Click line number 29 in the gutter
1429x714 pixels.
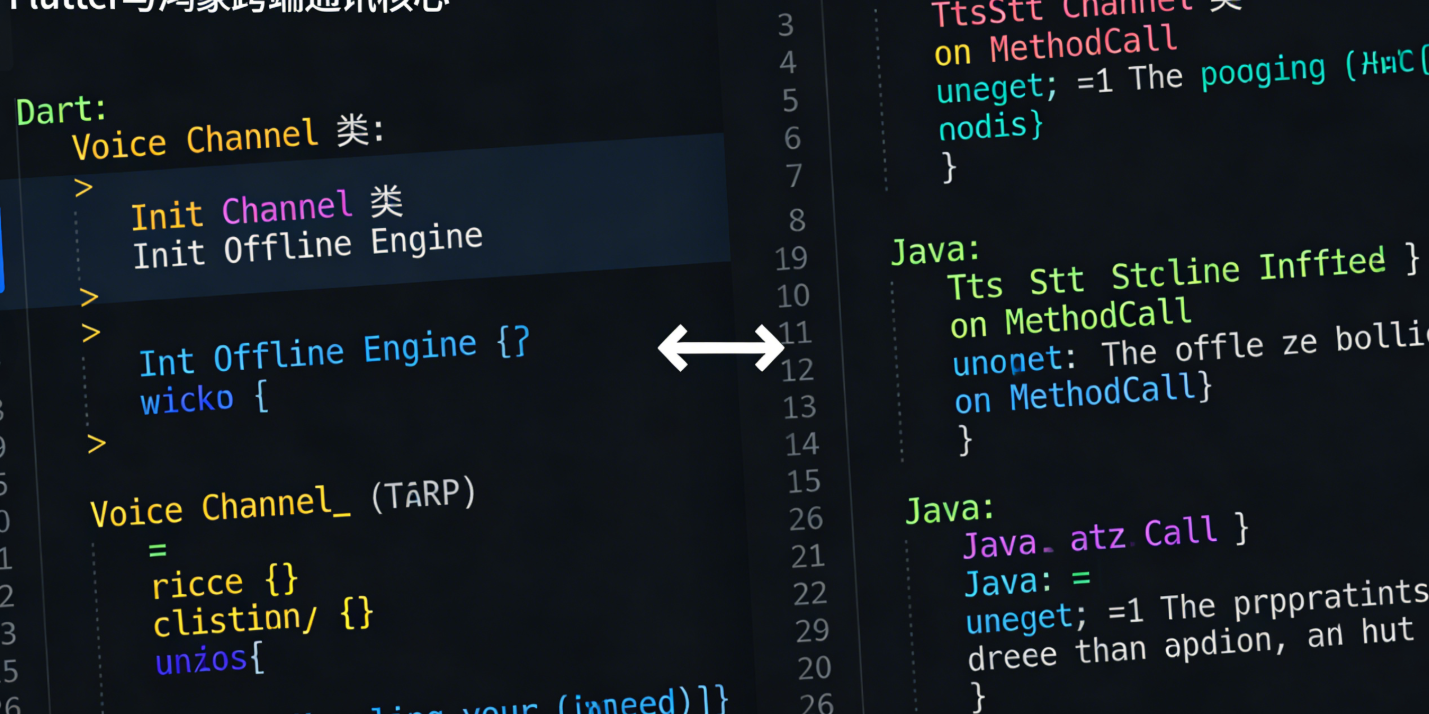click(x=812, y=631)
